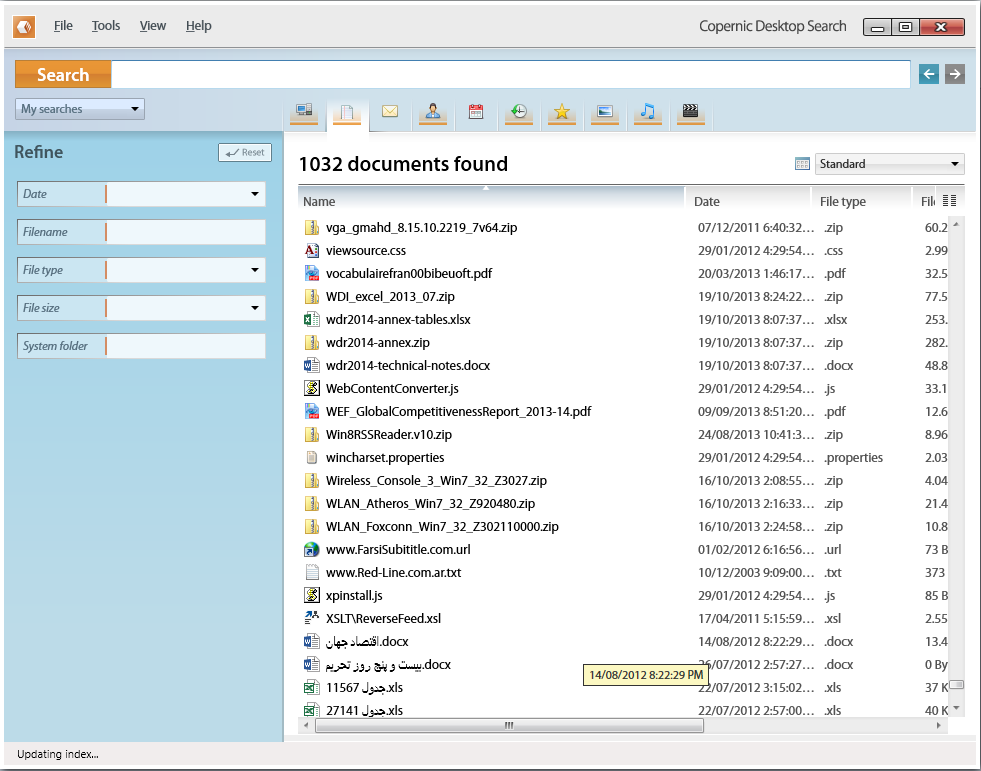The image size is (981, 771).
Task: Click the 1032 documents found heading
Action: point(404,164)
